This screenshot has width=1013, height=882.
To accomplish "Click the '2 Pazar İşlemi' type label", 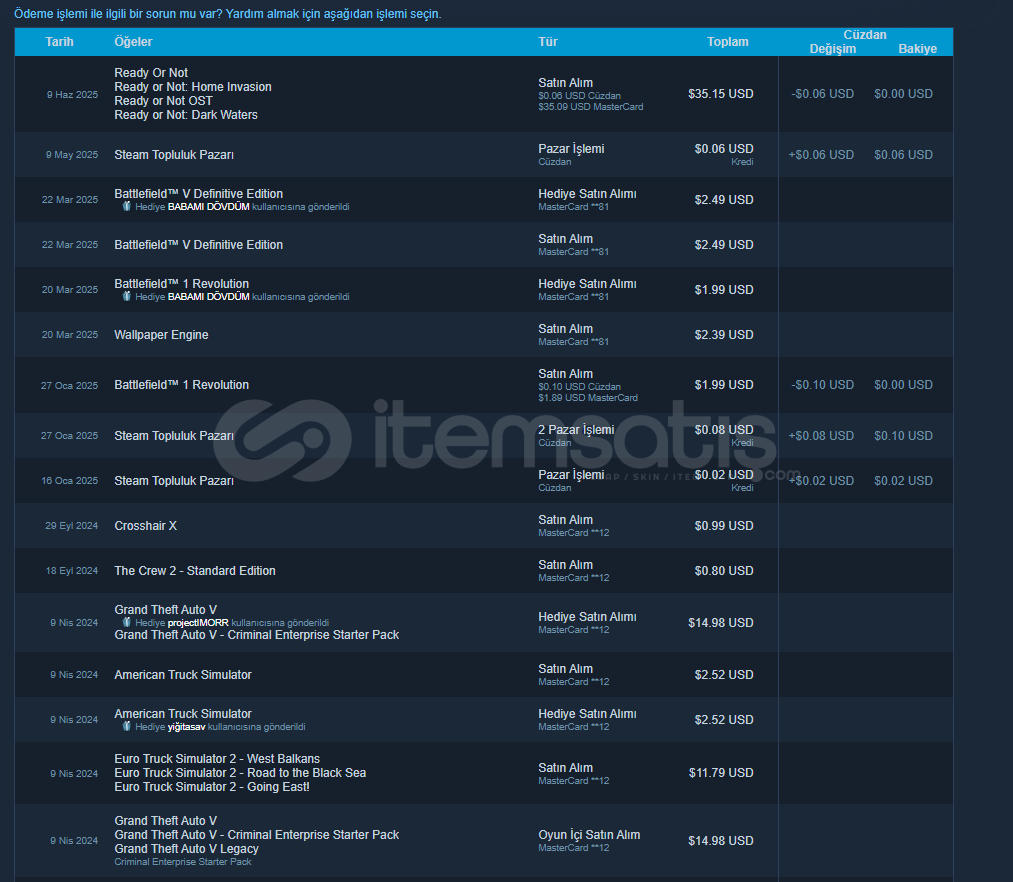I will click(576, 430).
